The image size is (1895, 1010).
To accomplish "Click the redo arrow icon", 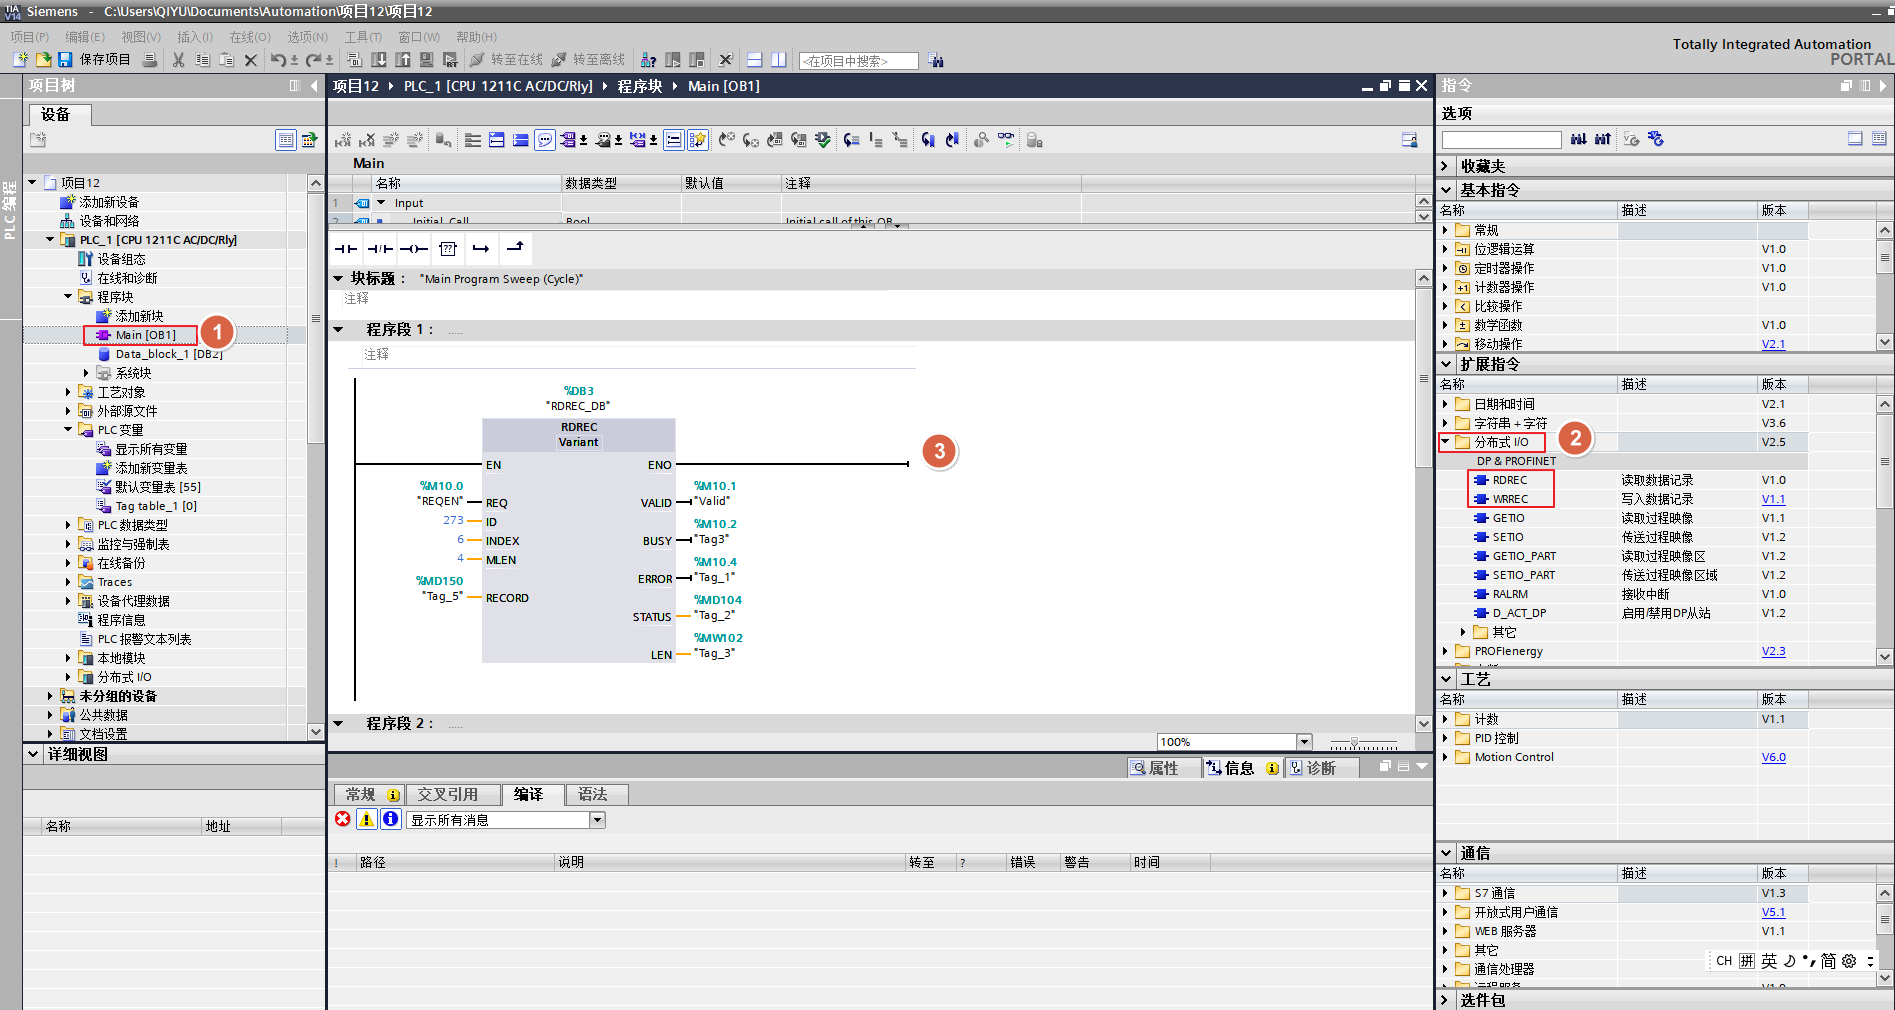I will [313, 60].
